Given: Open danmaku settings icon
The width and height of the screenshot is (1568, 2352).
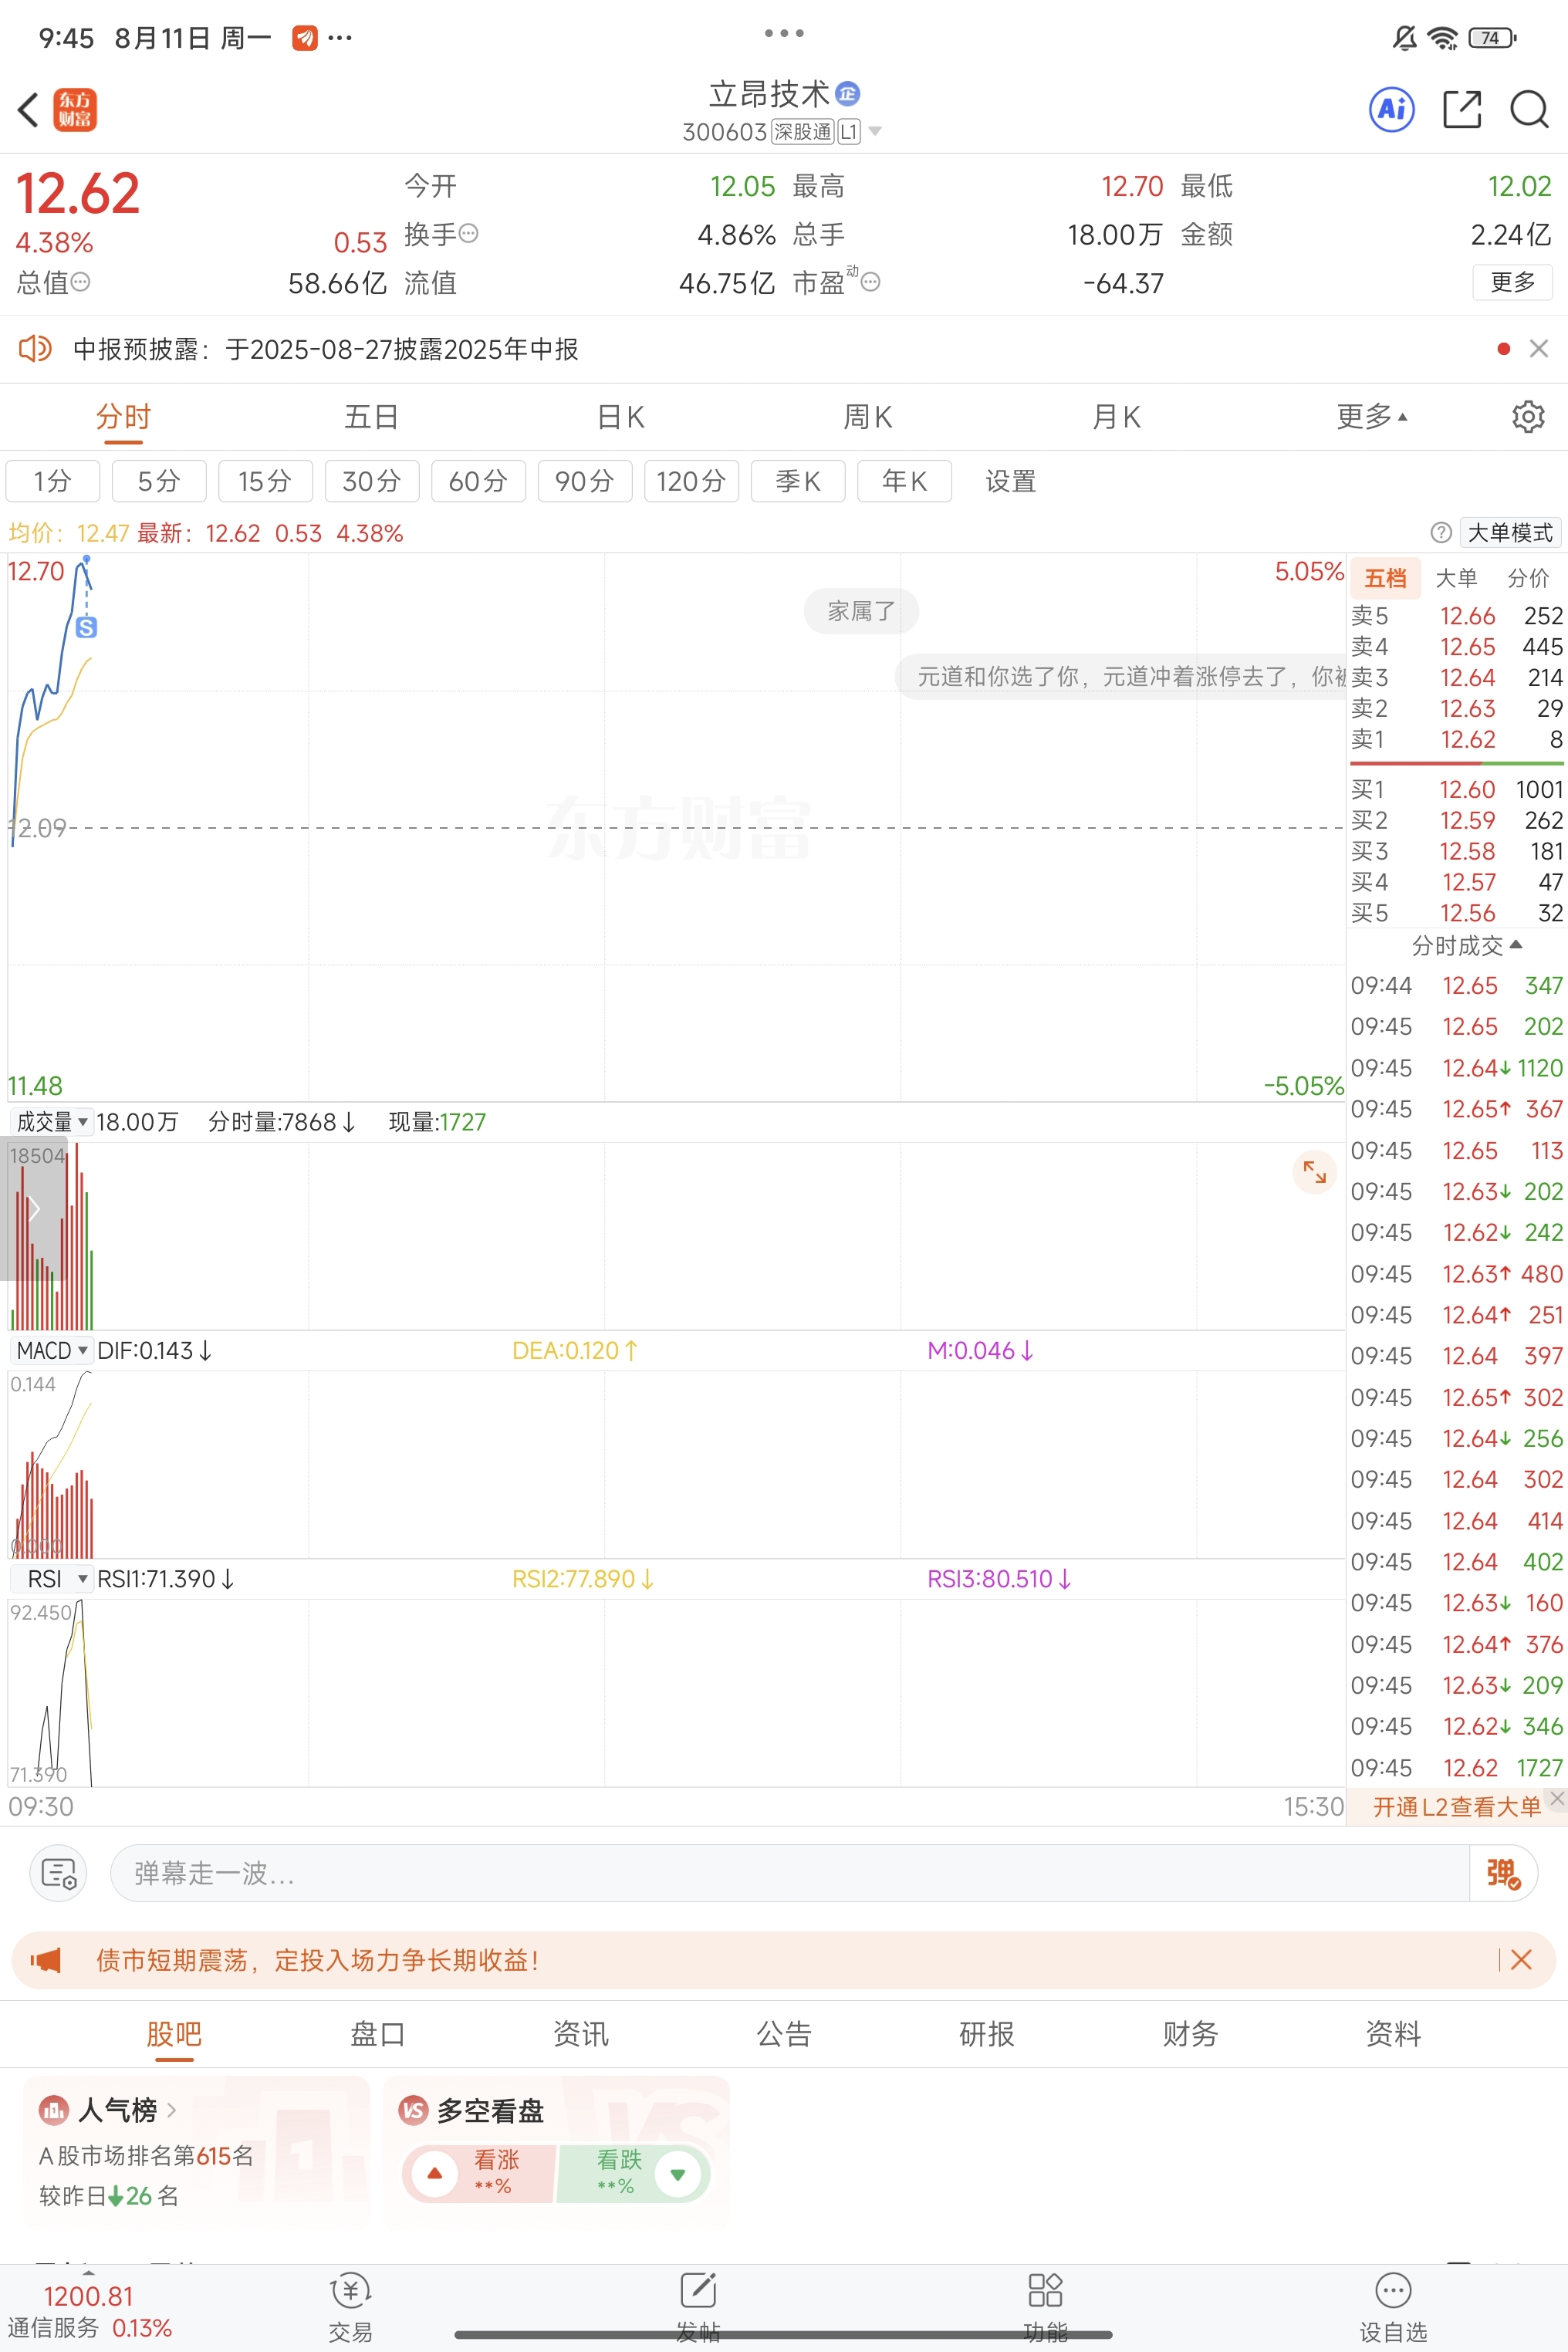Looking at the screenshot, I should (59, 1873).
